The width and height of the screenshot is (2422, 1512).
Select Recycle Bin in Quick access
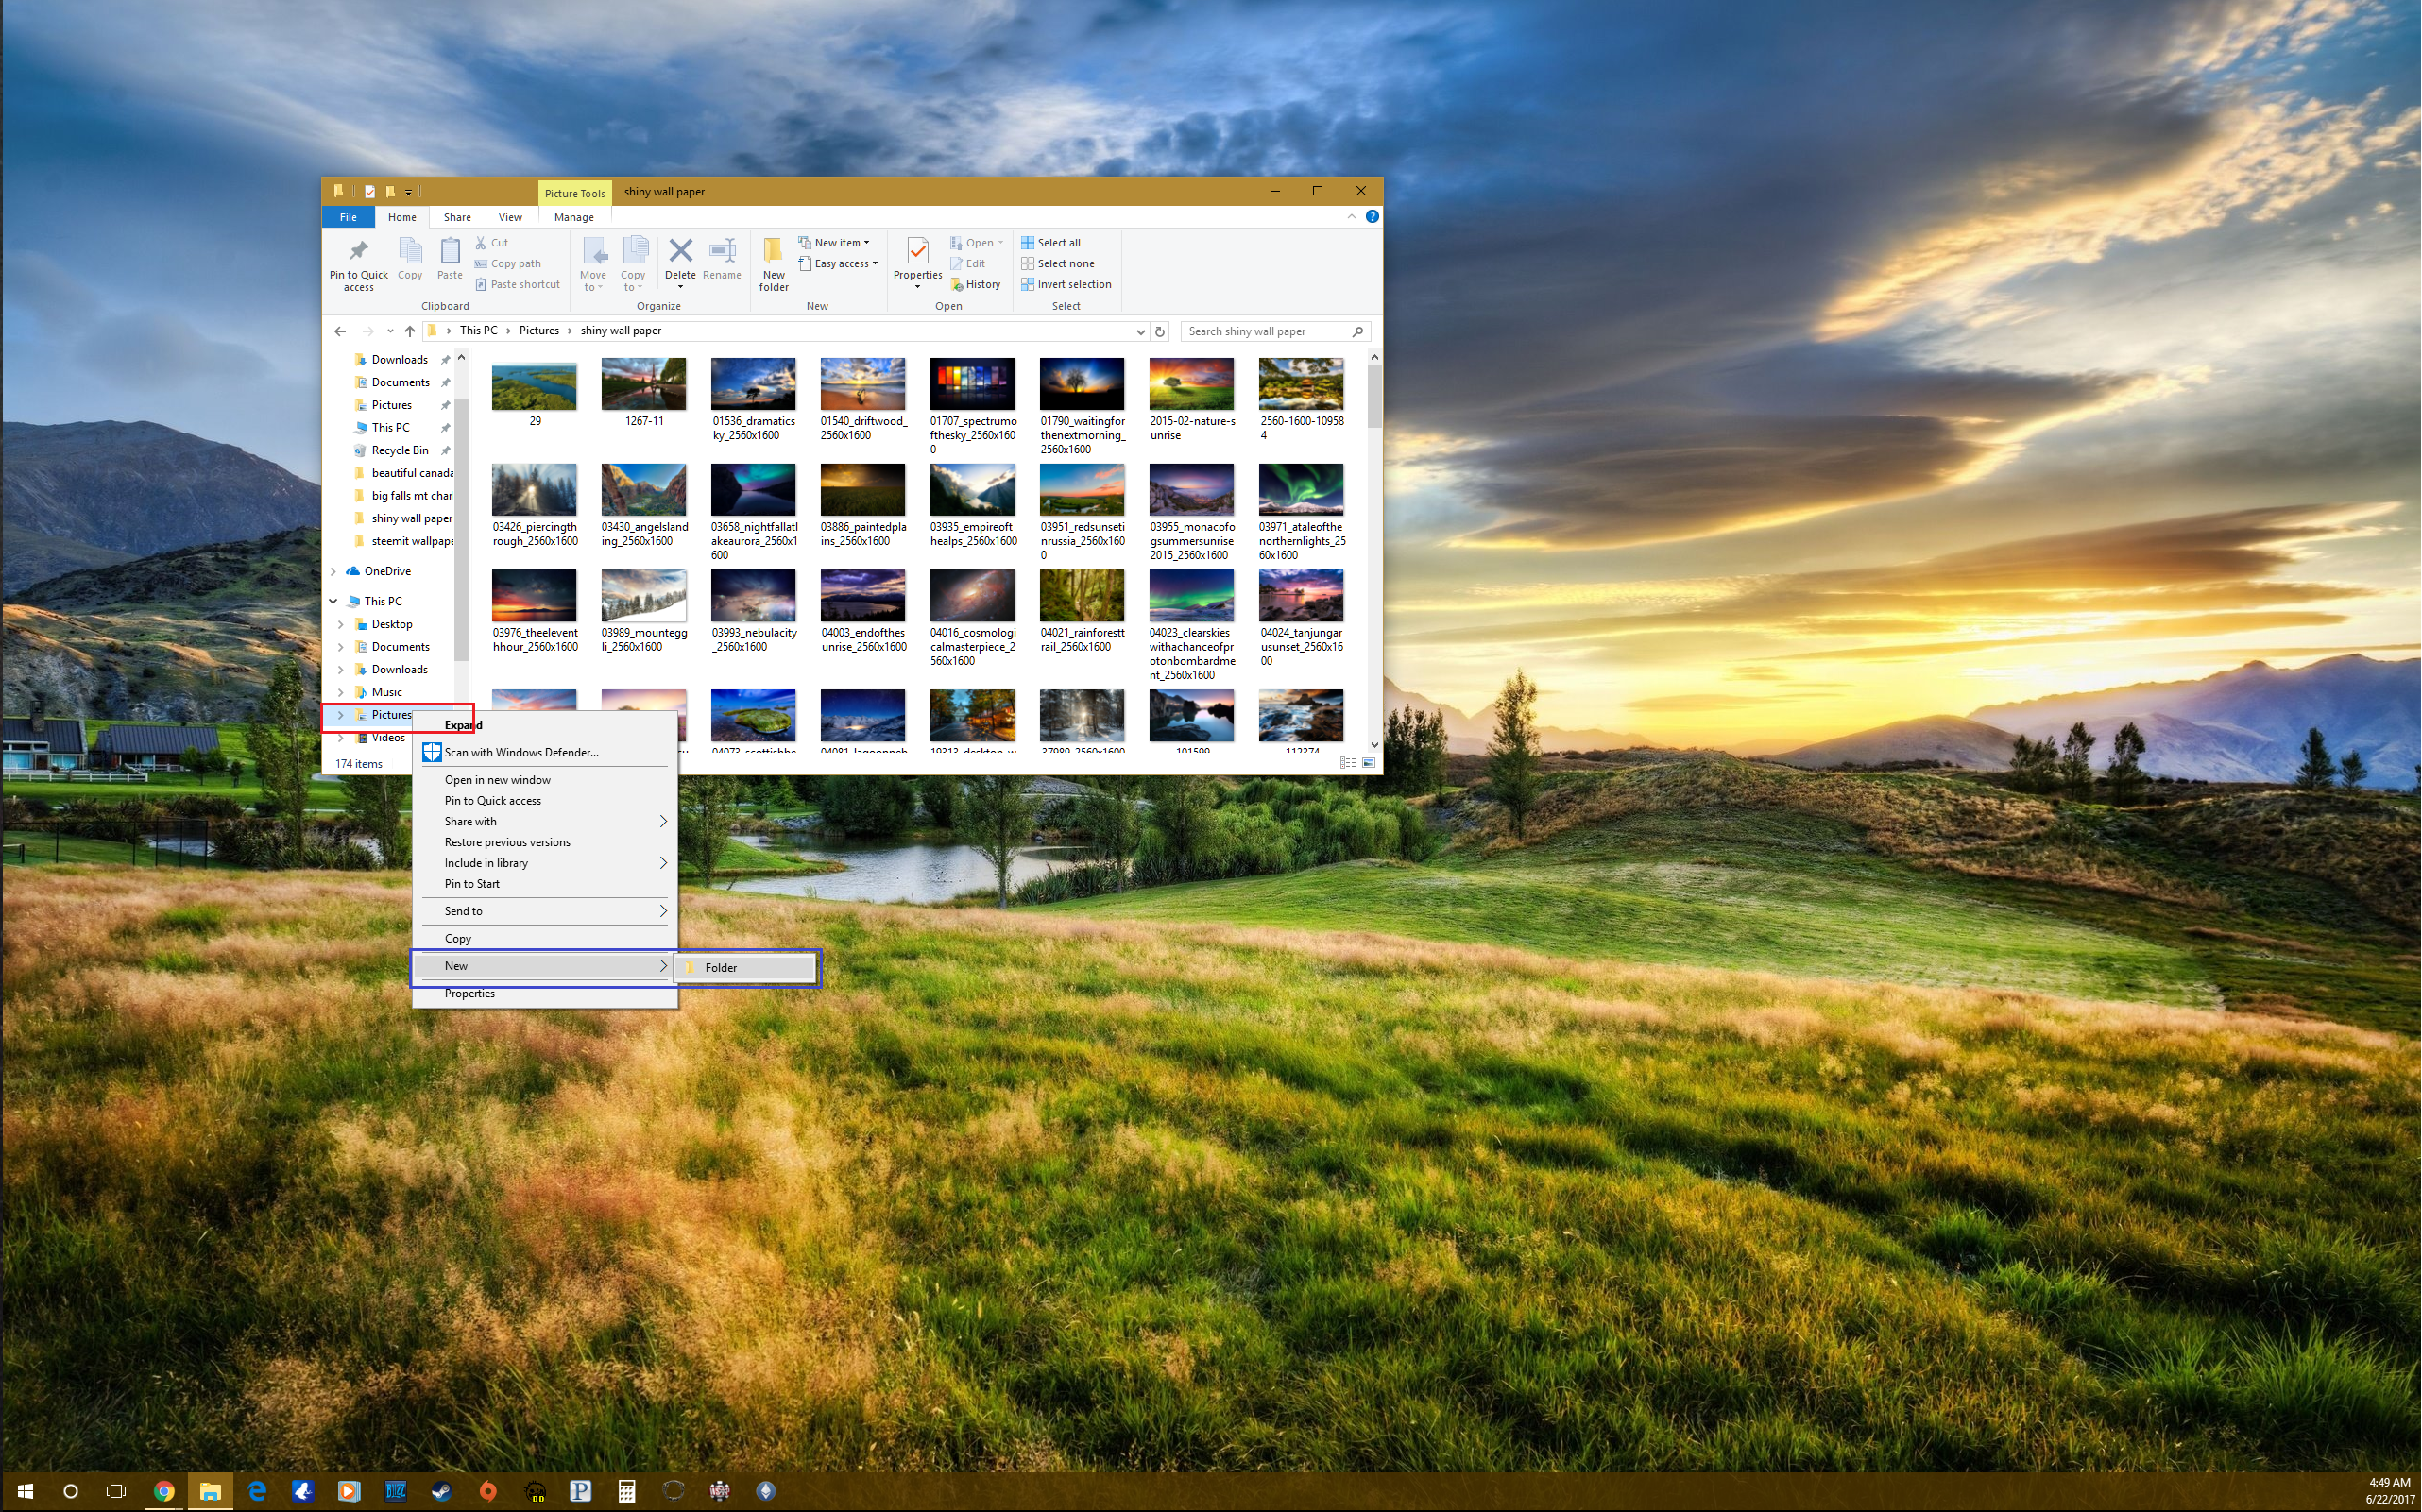pyautogui.click(x=400, y=451)
